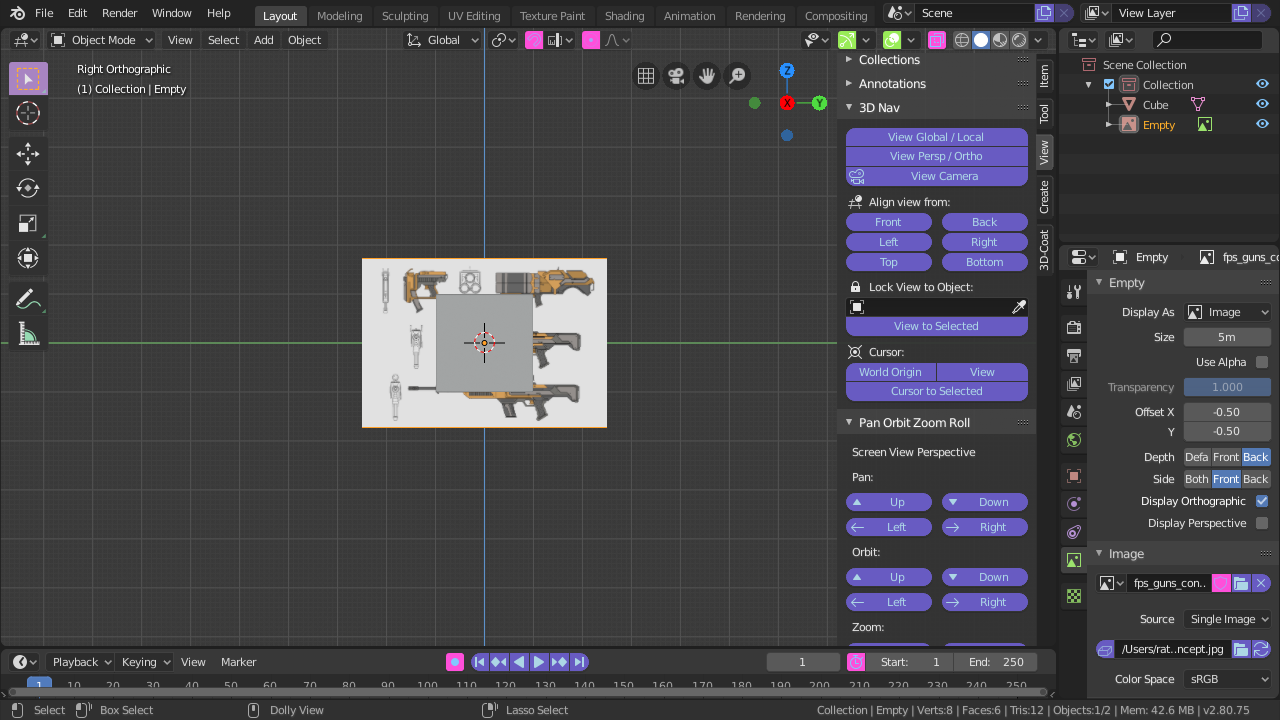Click the pan view hand gizmo
The image size is (1280, 720).
(707, 76)
